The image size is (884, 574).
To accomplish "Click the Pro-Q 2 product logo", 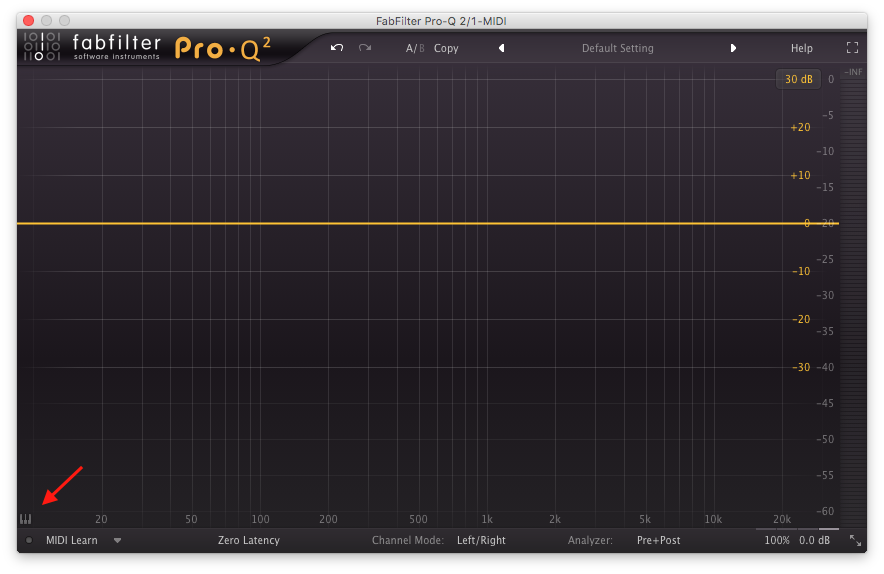I will [x=223, y=48].
